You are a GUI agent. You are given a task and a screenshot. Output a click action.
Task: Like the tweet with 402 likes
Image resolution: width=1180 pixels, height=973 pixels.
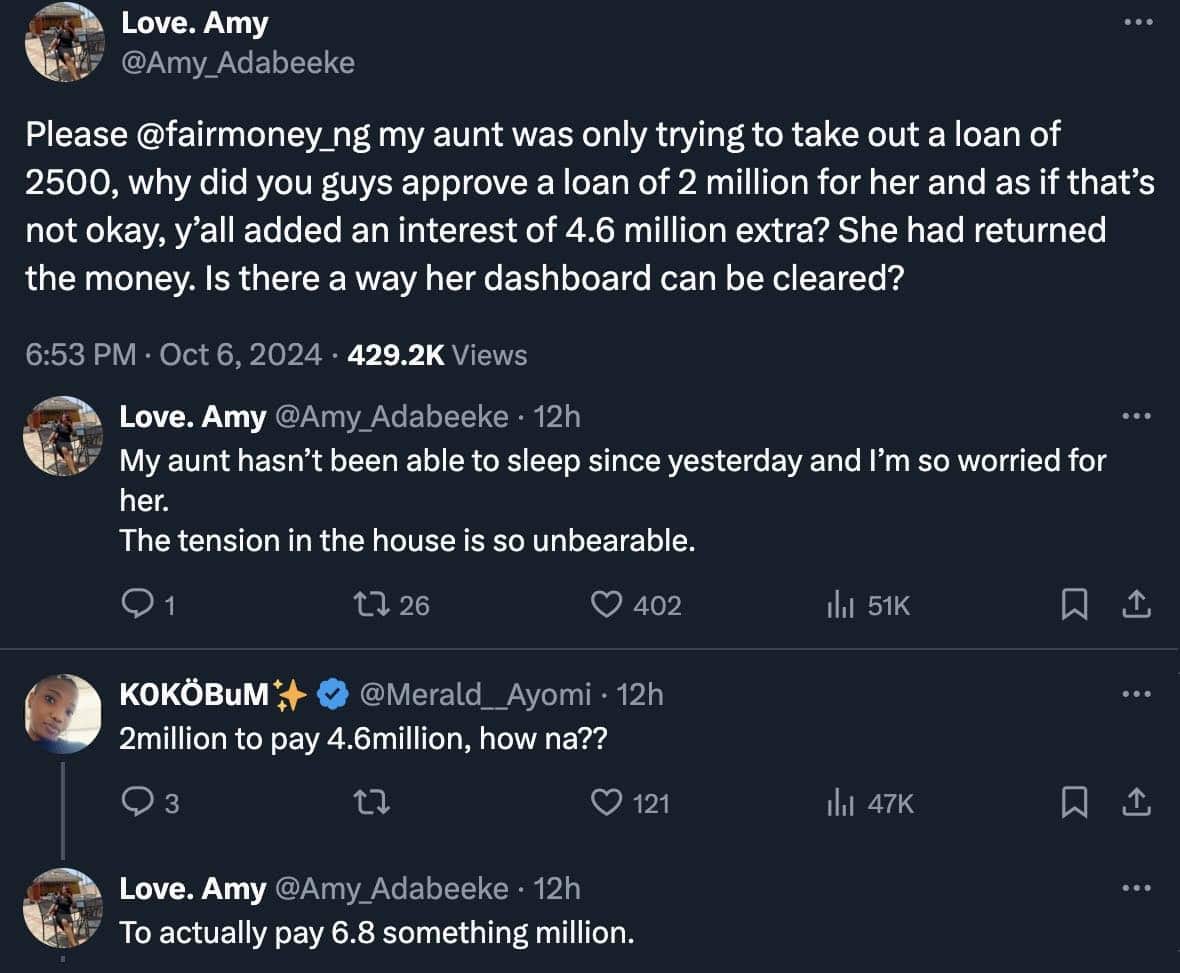(603, 604)
